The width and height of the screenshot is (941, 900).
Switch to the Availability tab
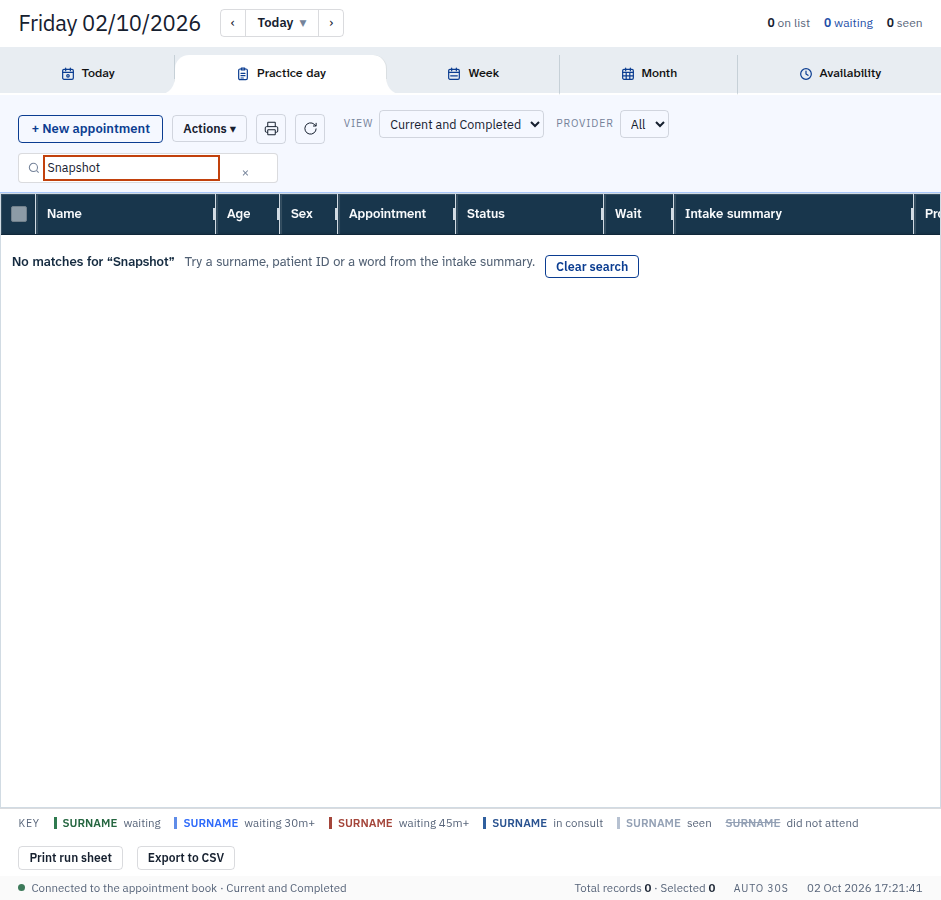(840, 73)
